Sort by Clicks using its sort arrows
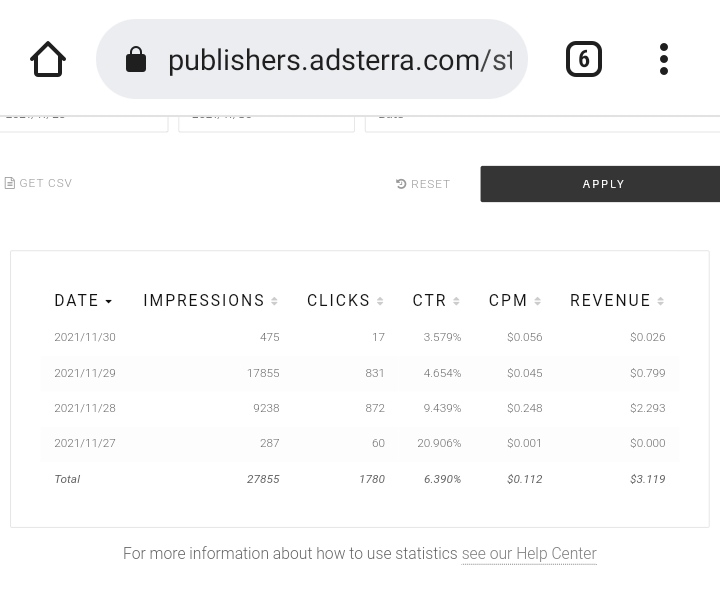 pos(380,301)
